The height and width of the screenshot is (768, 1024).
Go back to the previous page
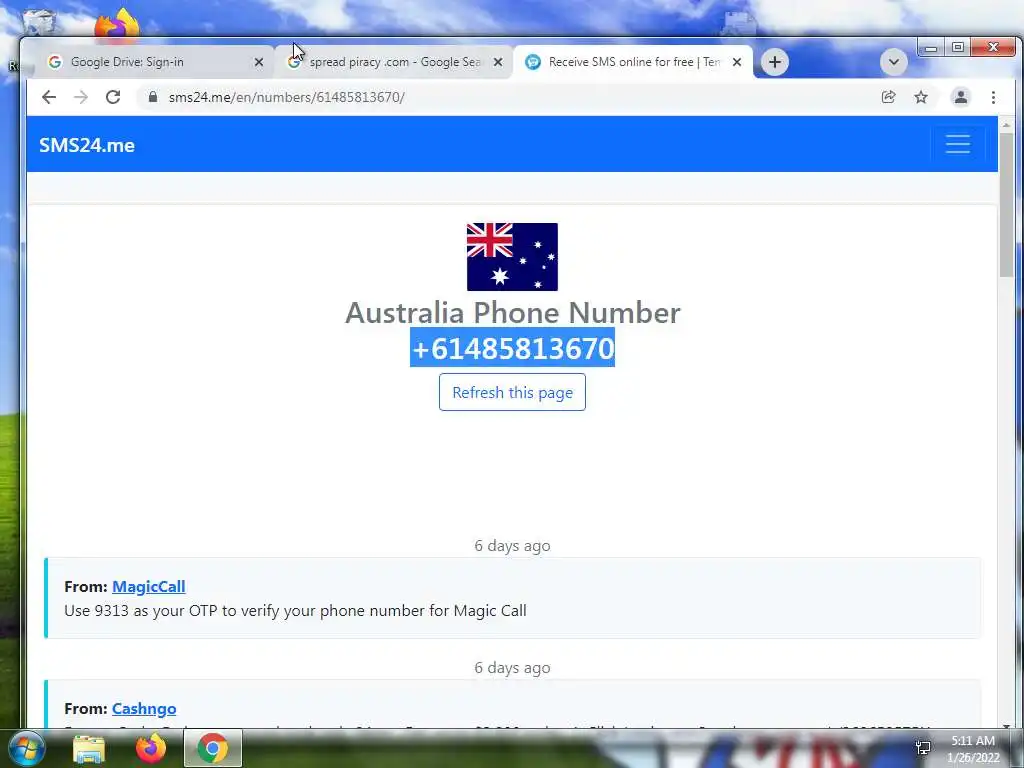pyautogui.click(x=49, y=97)
